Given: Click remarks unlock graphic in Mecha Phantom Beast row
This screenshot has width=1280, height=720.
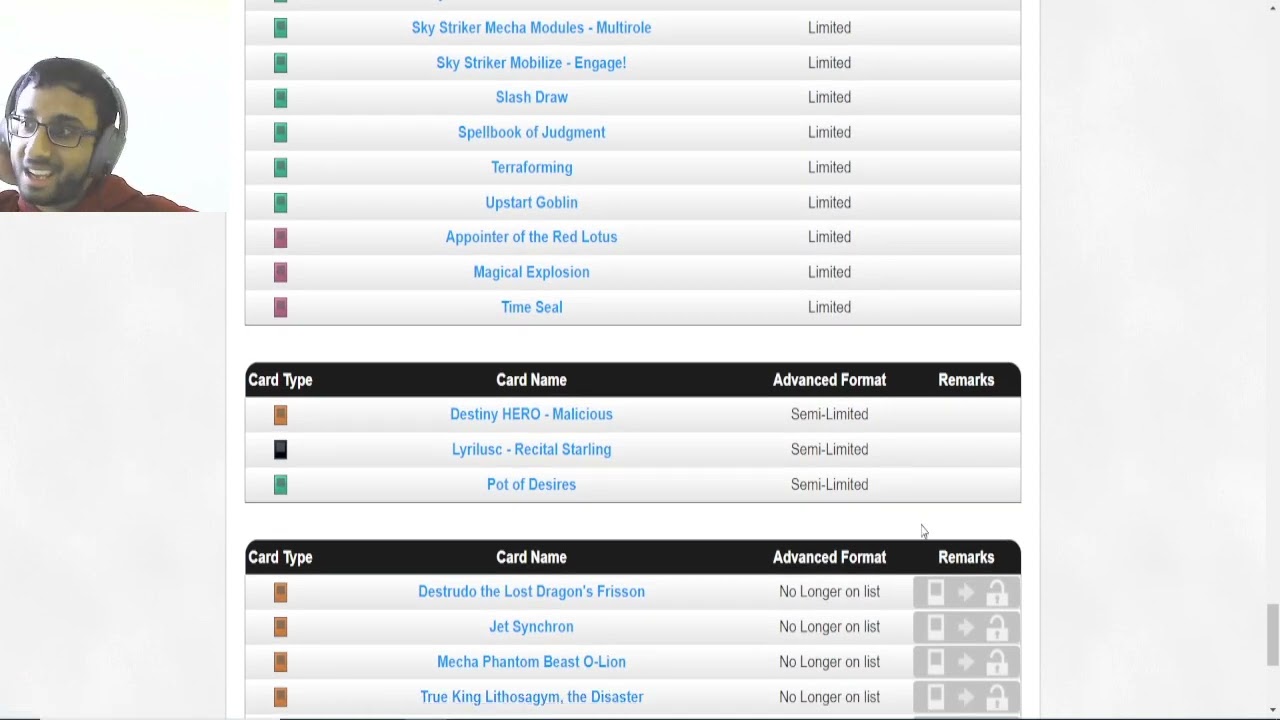Looking at the screenshot, I should [x=966, y=662].
